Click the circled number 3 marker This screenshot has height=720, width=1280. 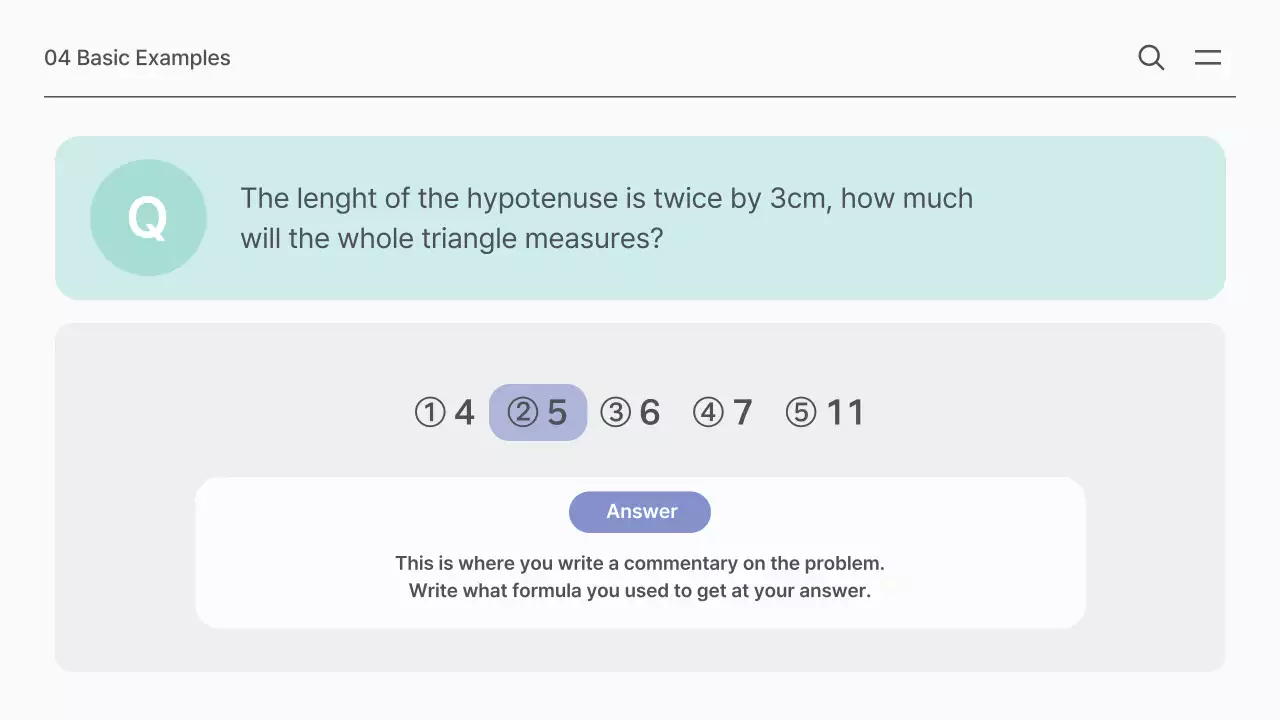tap(615, 412)
